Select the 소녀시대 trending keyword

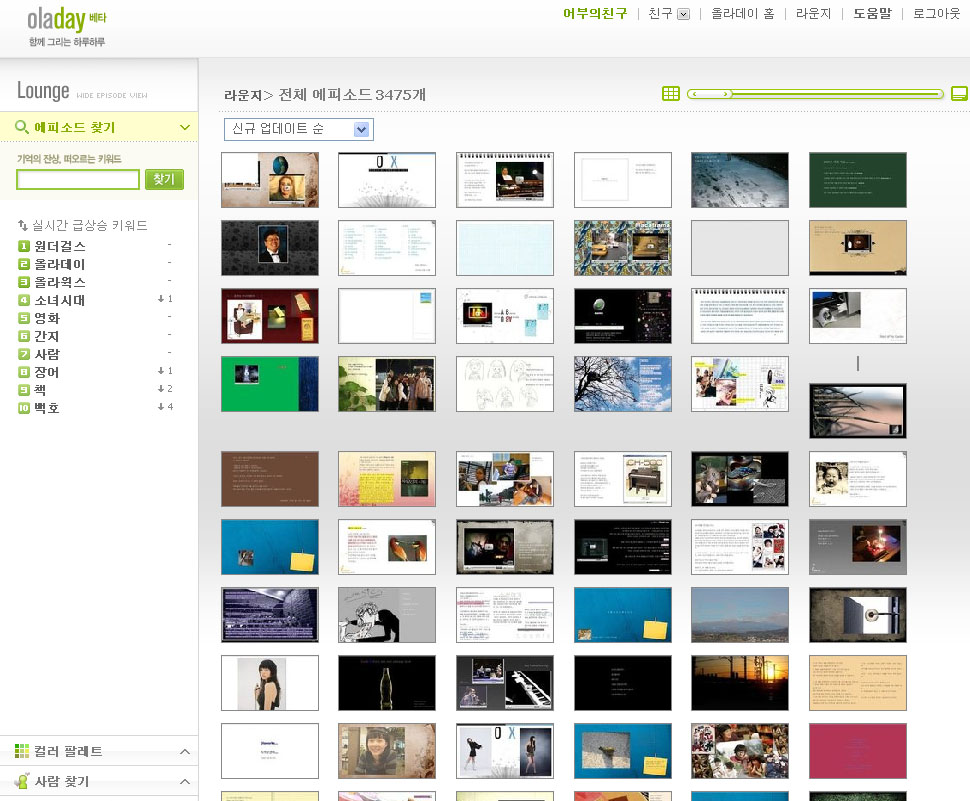point(60,300)
